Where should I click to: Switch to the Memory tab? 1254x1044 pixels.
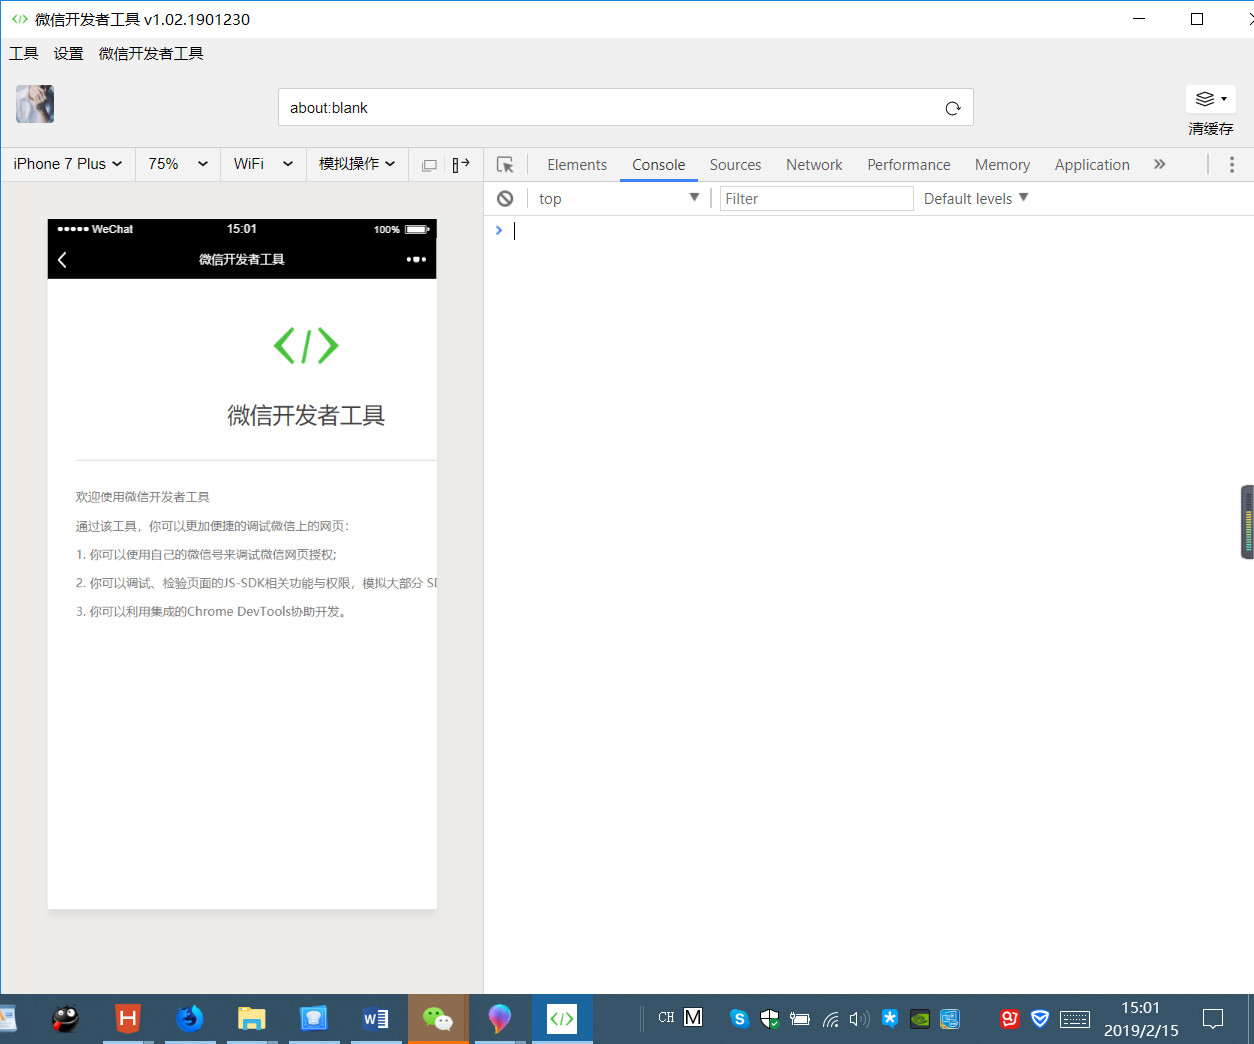coord(1002,165)
